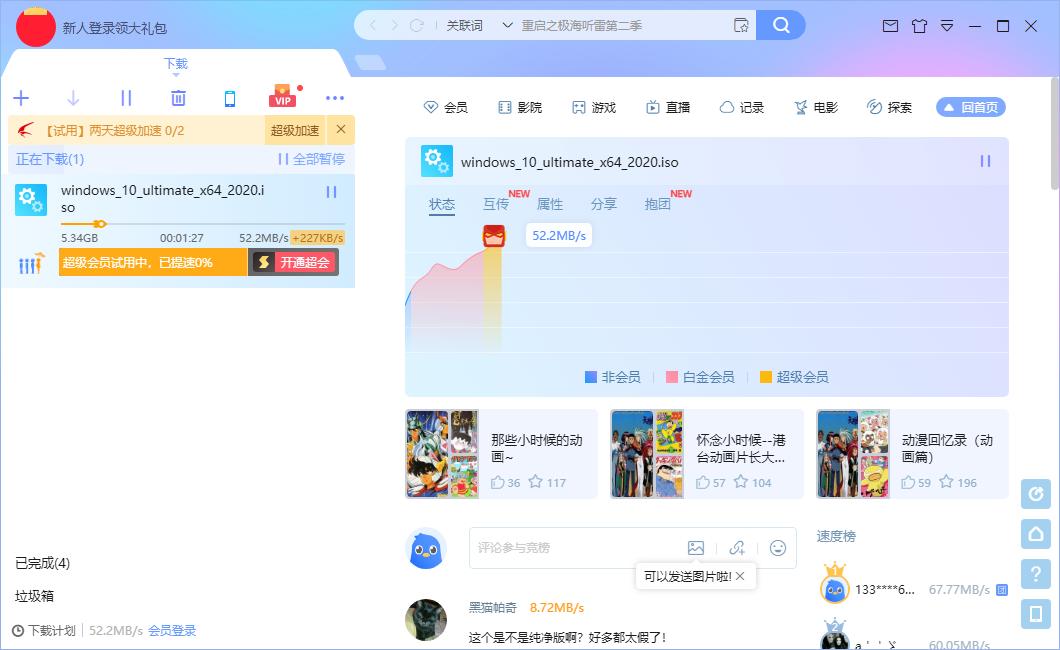Viewport: 1060px width, 650px height.
Task: Open the dropdown arrow in the title bar
Action: pos(946,26)
